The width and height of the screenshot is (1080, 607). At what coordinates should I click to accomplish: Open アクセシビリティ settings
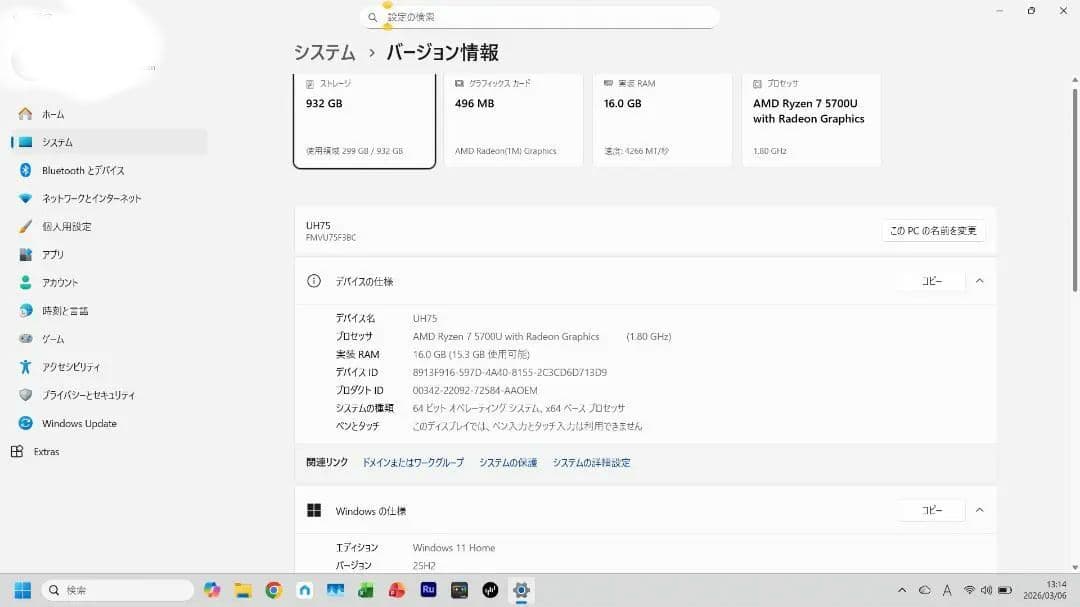coord(109,367)
